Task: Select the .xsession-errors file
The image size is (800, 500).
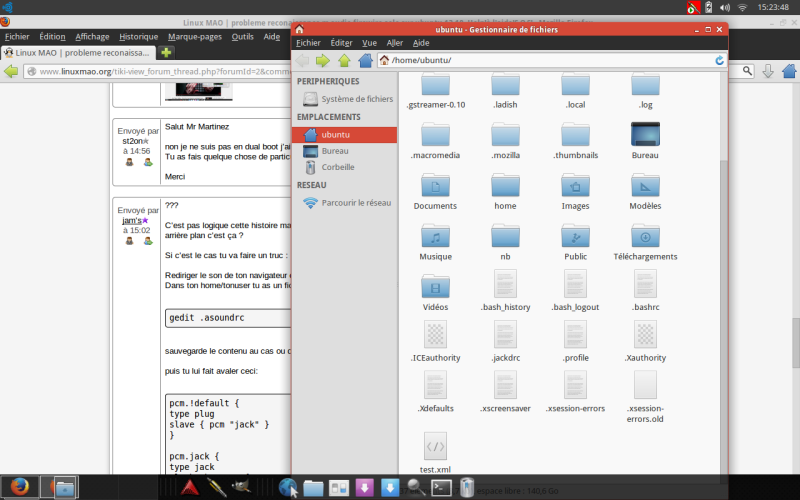Action: tap(575, 392)
